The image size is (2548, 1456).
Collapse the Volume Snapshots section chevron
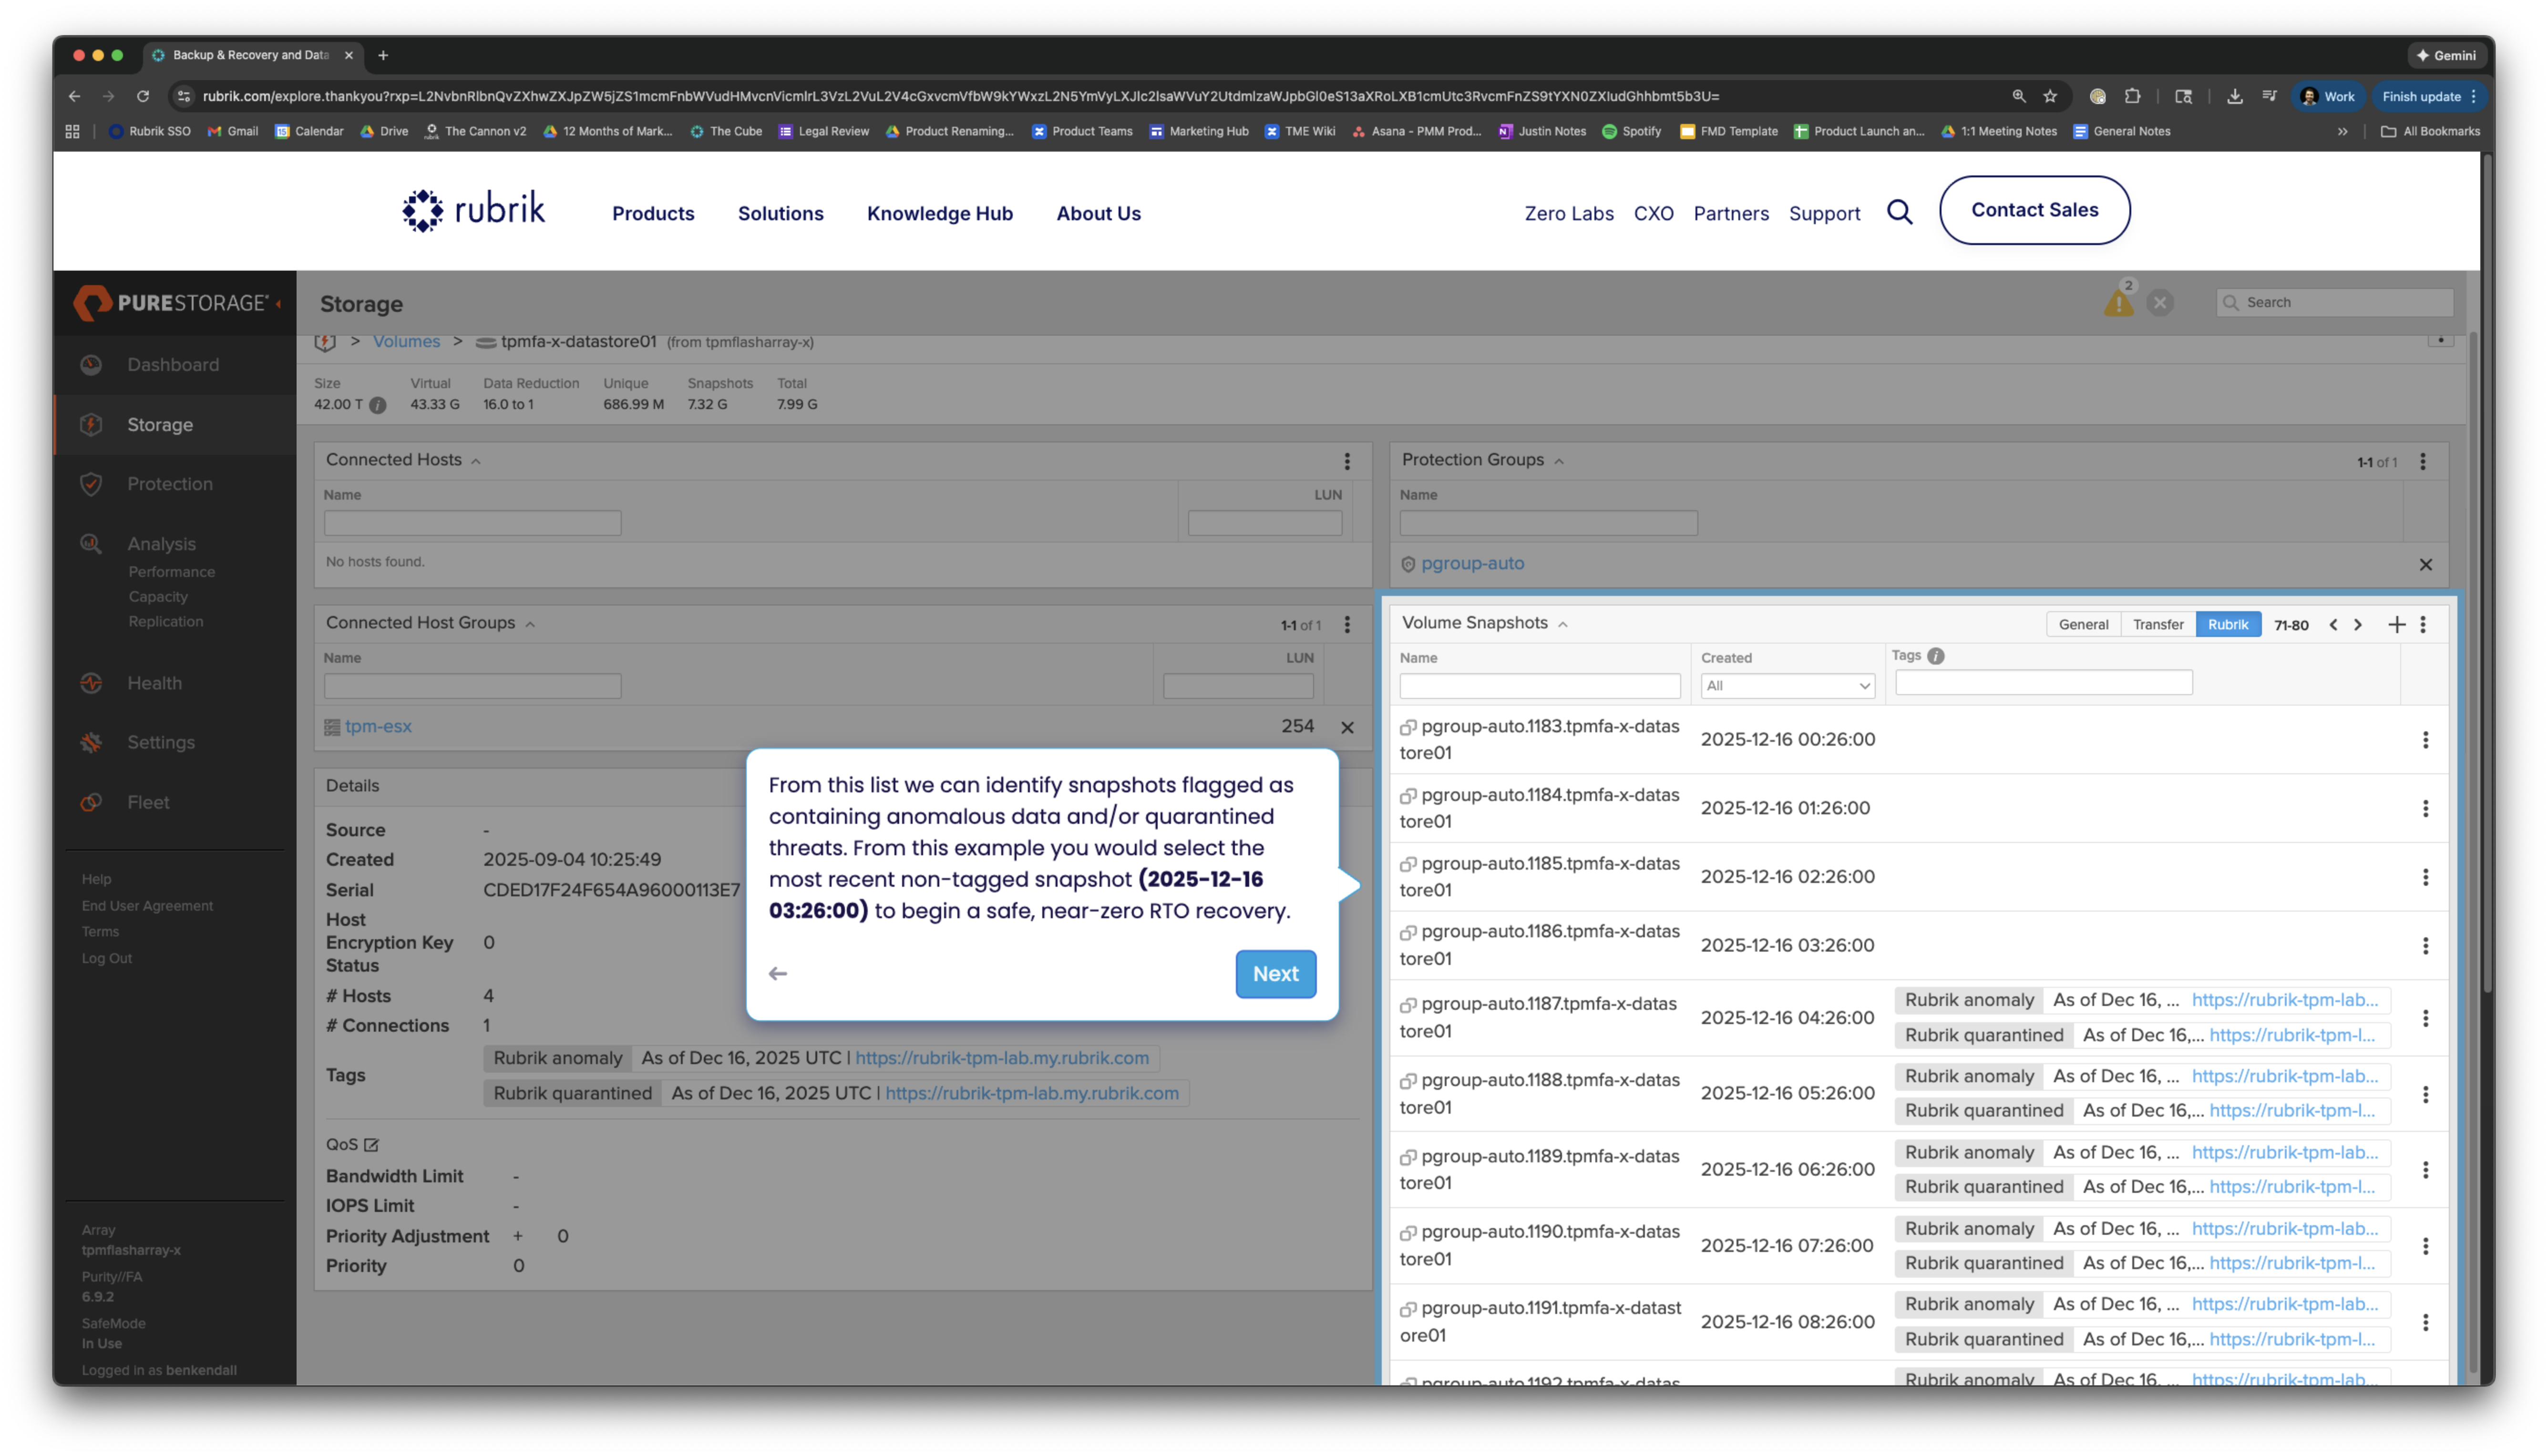(1563, 624)
